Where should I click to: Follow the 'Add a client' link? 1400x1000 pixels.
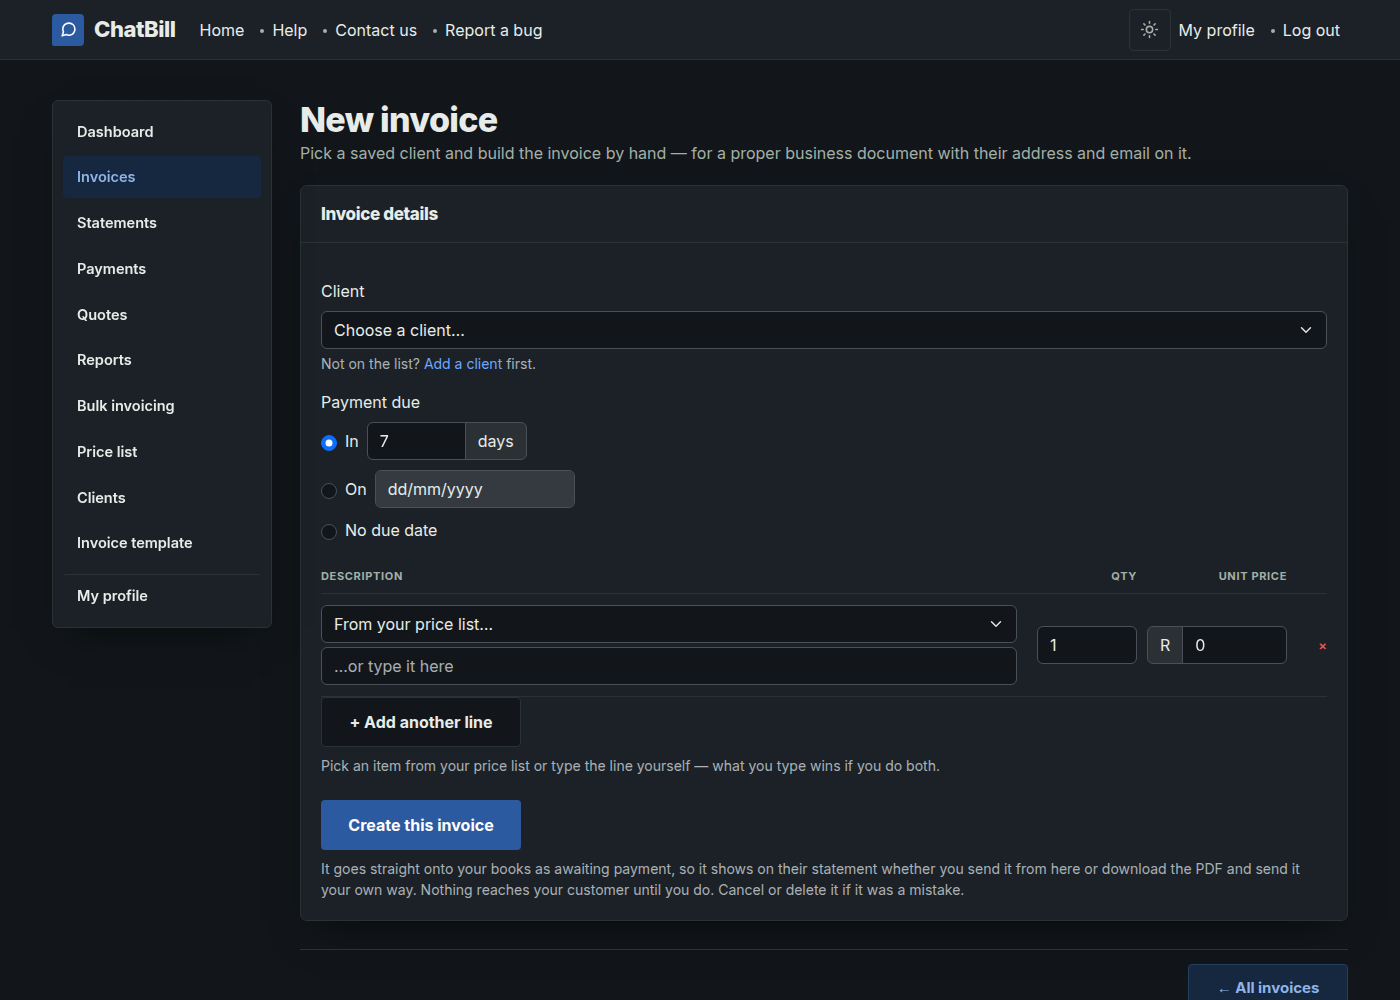pyautogui.click(x=463, y=364)
